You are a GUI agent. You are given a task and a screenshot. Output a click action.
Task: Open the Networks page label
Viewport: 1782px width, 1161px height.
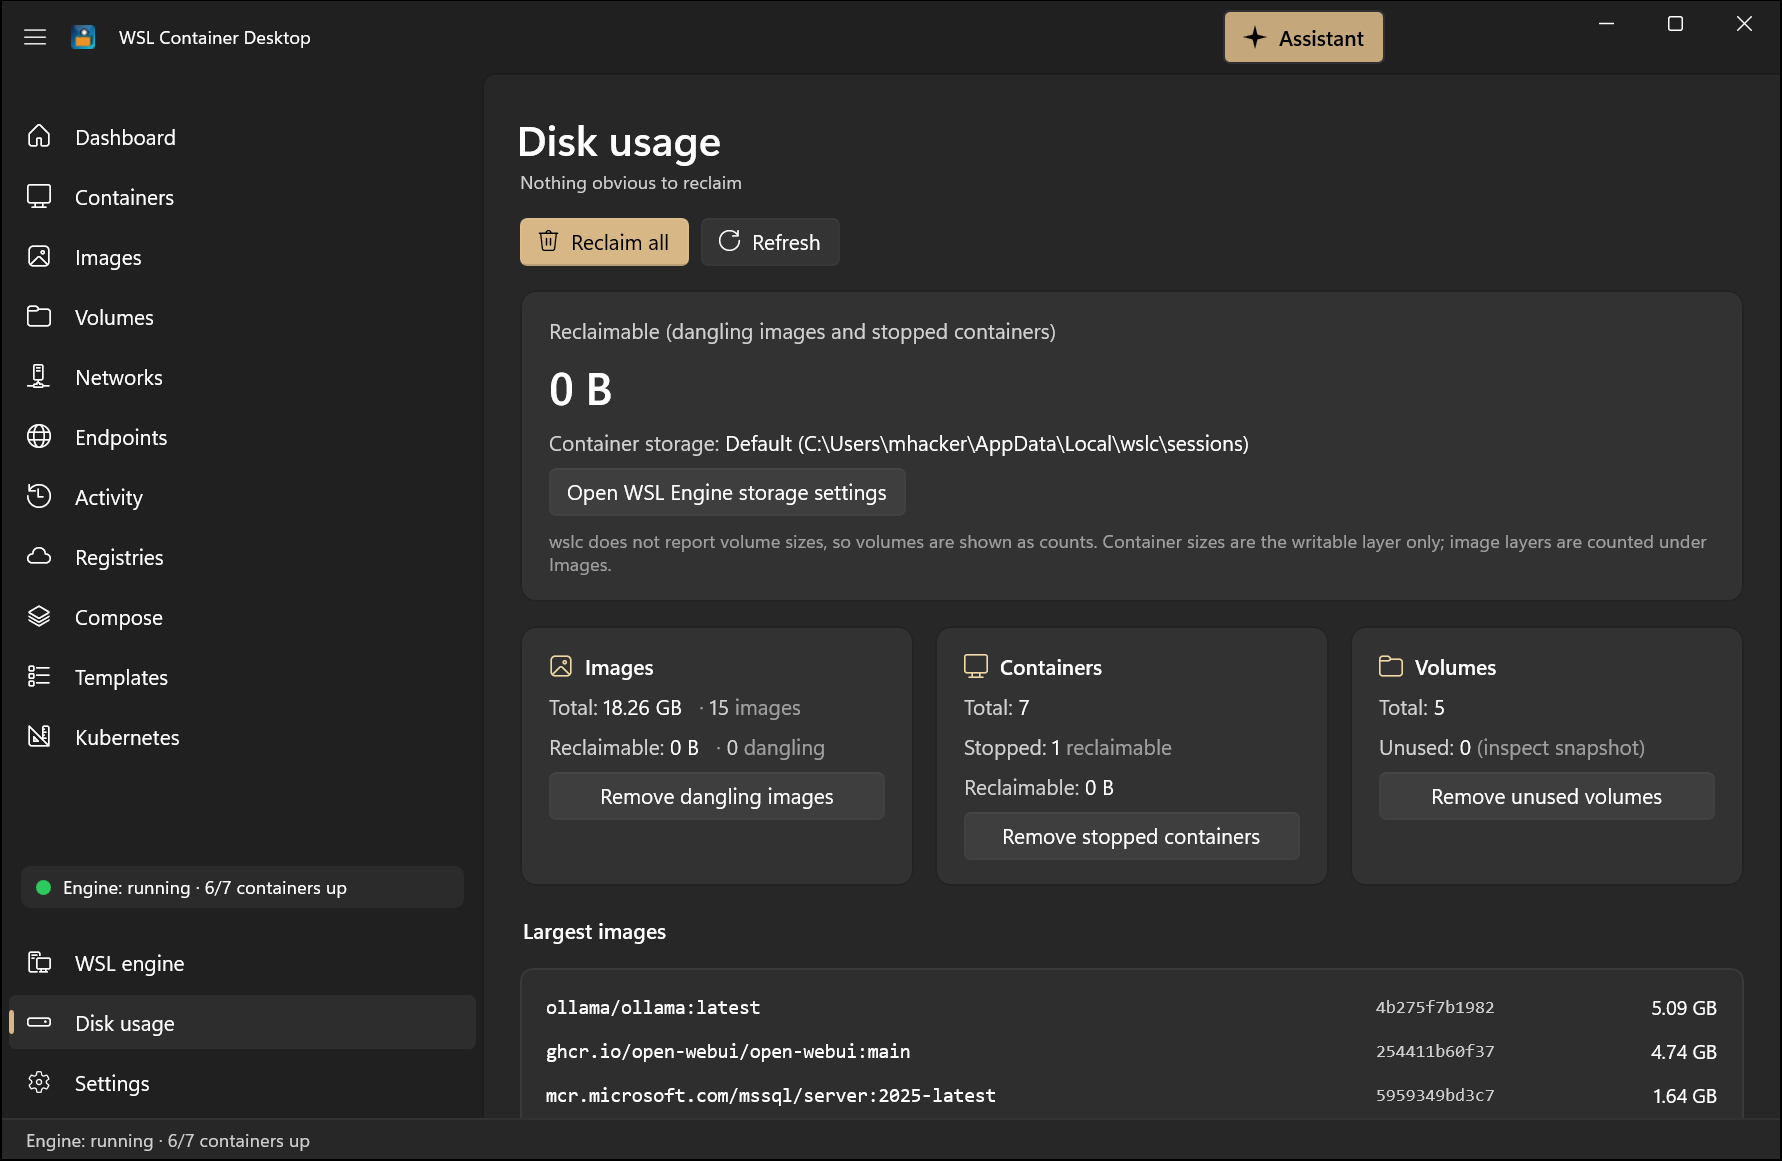(119, 378)
